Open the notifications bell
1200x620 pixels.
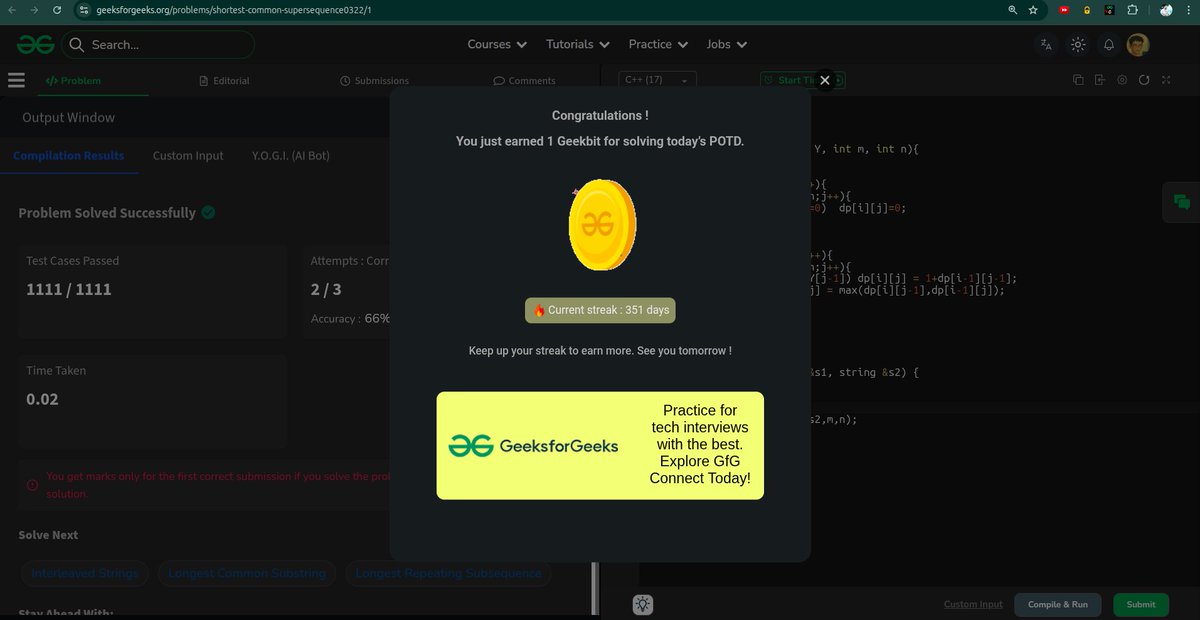click(x=1108, y=44)
